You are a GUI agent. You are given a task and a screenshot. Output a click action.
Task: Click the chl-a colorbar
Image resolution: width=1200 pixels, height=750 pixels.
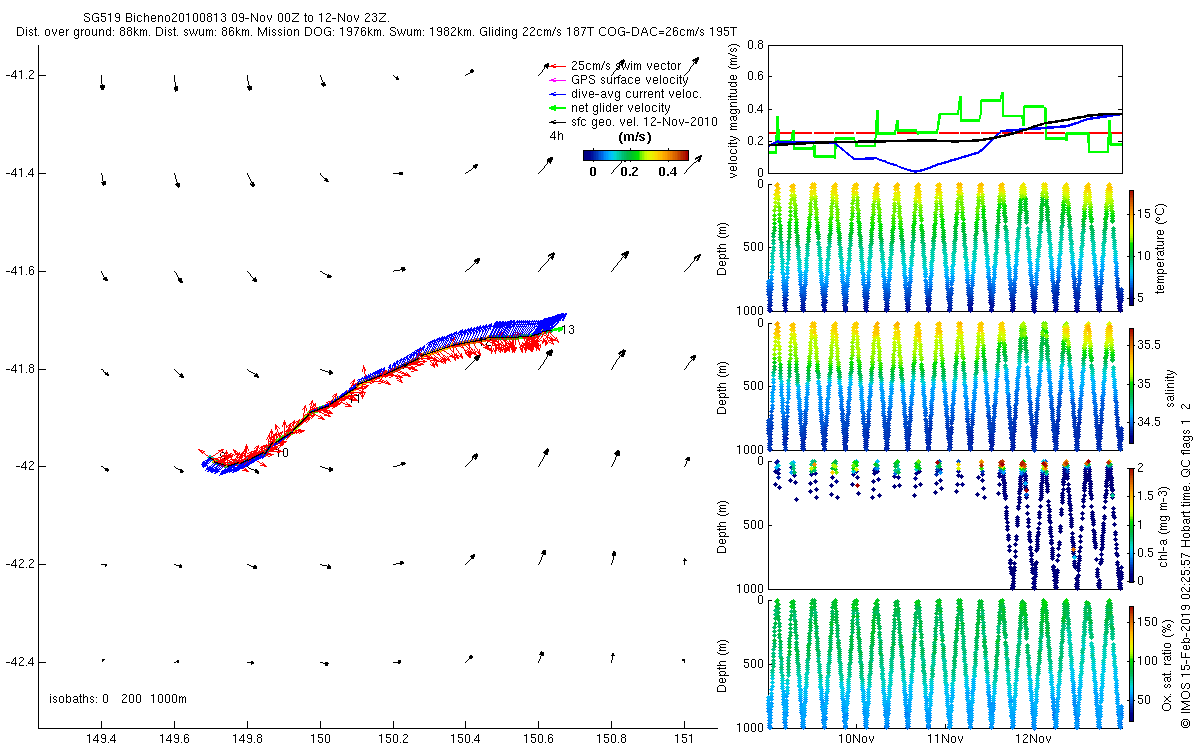tap(1131, 523)
